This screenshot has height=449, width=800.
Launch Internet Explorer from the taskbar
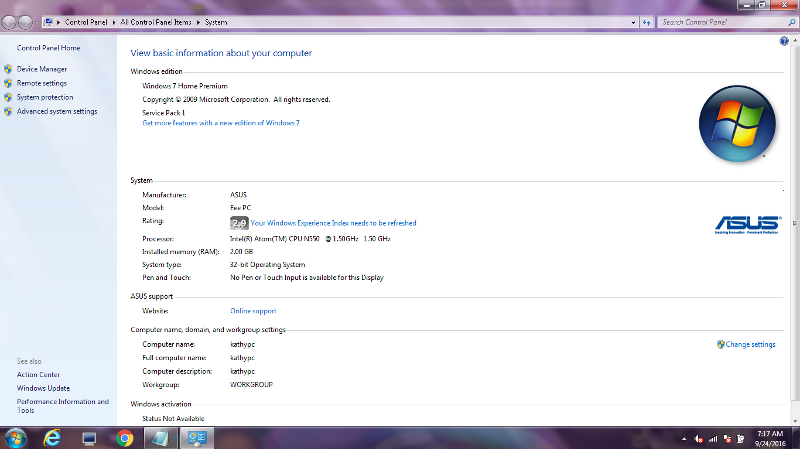52,438
